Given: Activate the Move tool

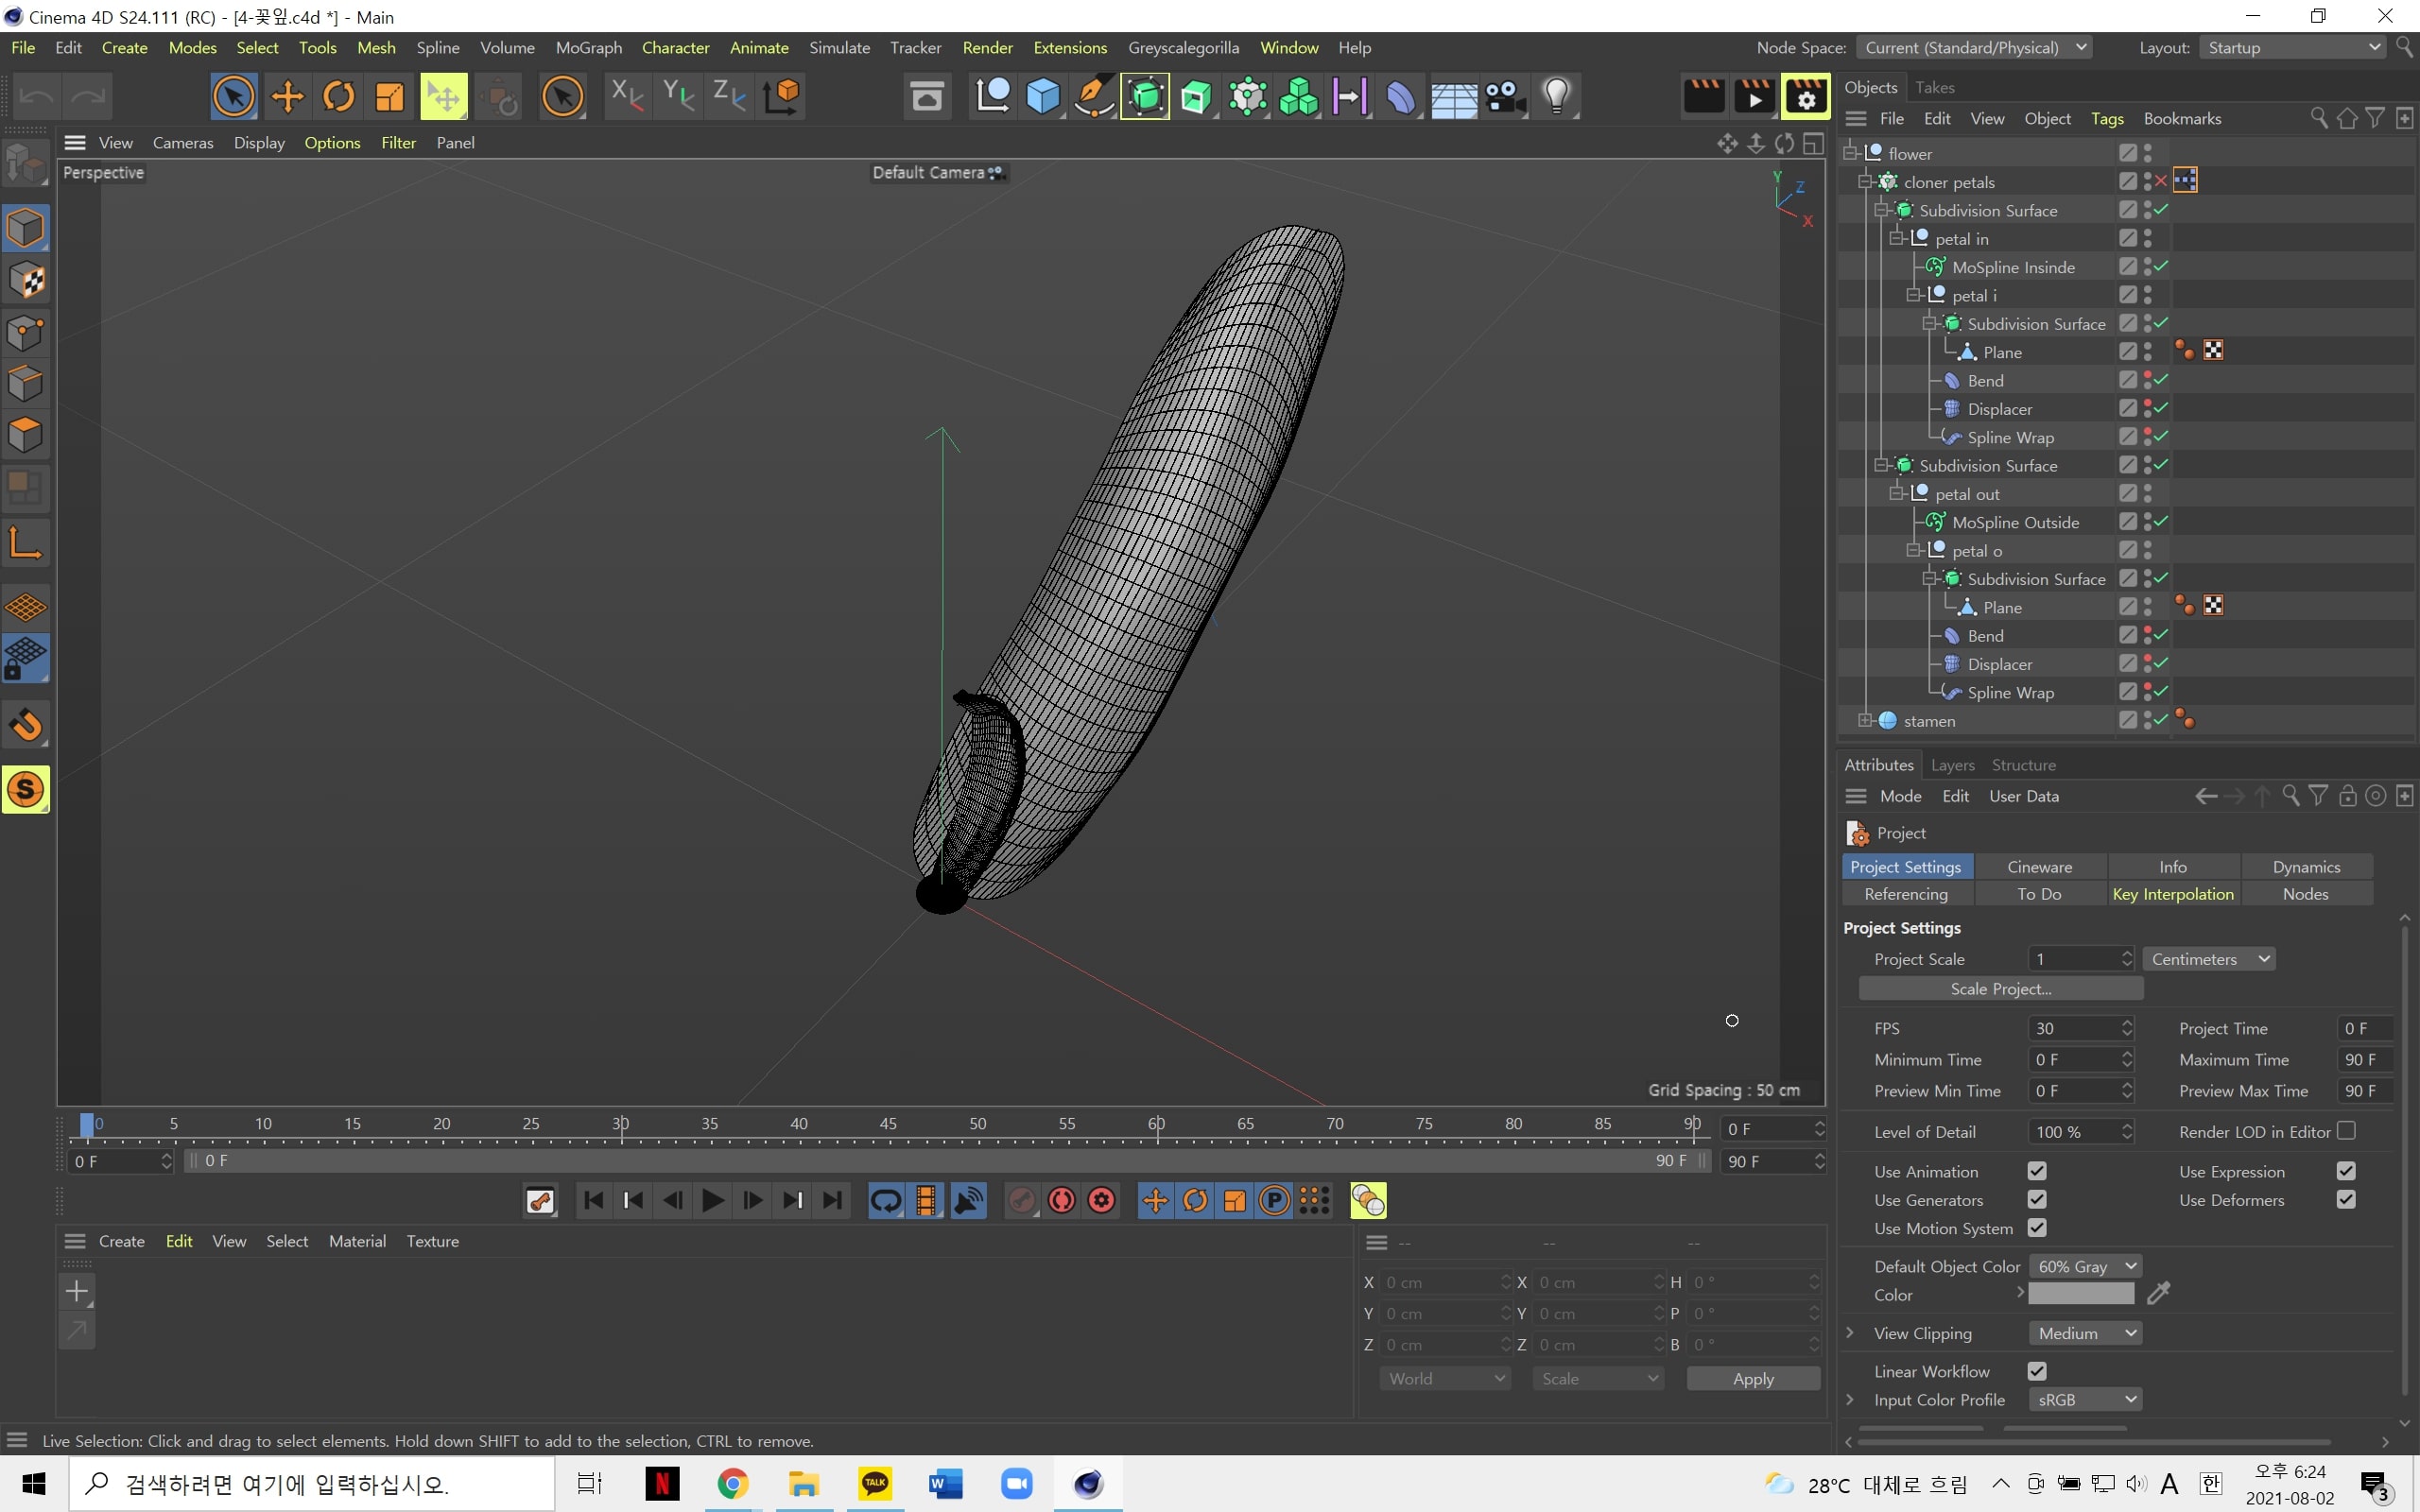Looking at the screenshot, I should coord(287,97).
